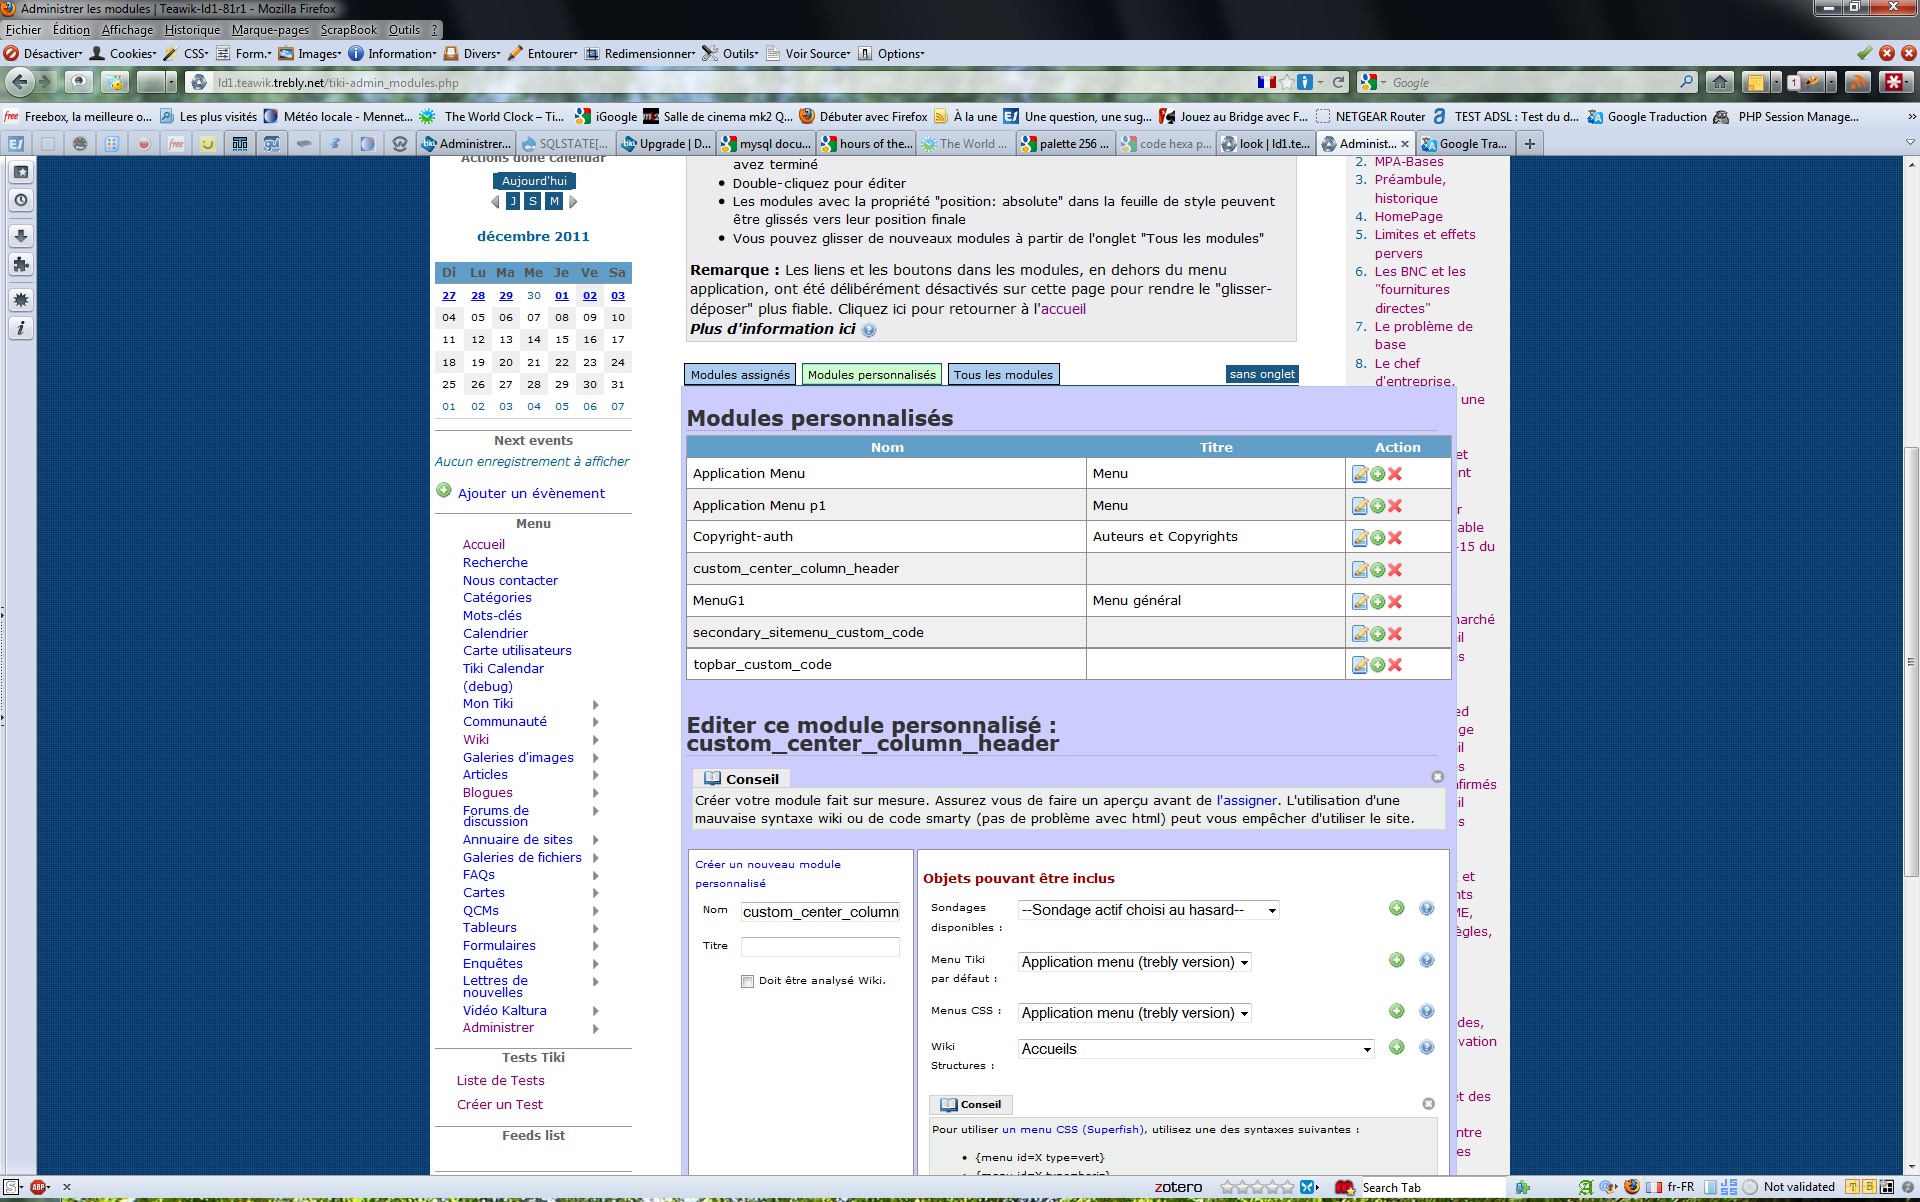Open the RSS feed toolbar button
This screenshot has width=1920, height=1202.
click(x=1857, y=82)
